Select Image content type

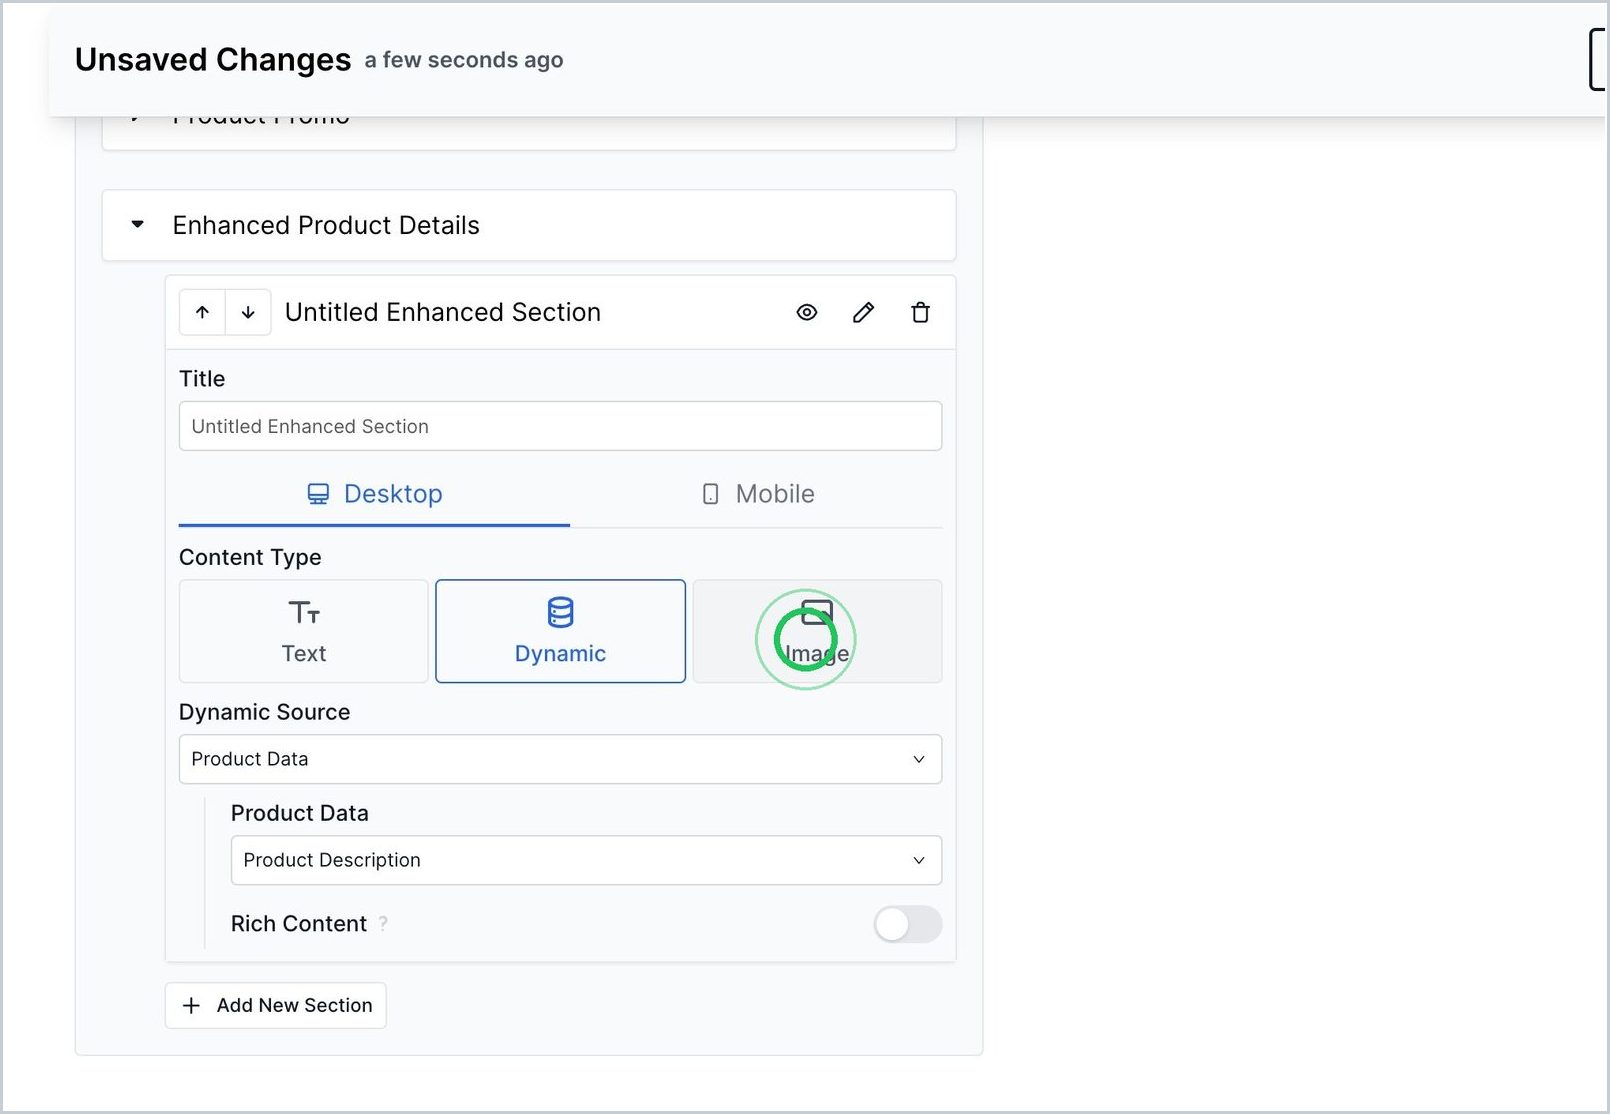click(817, 631)
